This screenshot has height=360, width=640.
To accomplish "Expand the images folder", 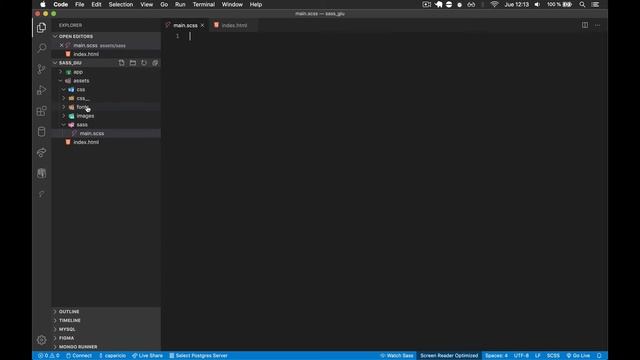I will 85,116.
